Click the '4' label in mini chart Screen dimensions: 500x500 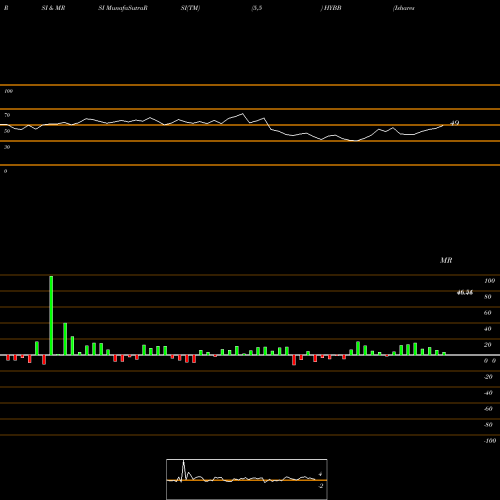click(x=320, y=474)
